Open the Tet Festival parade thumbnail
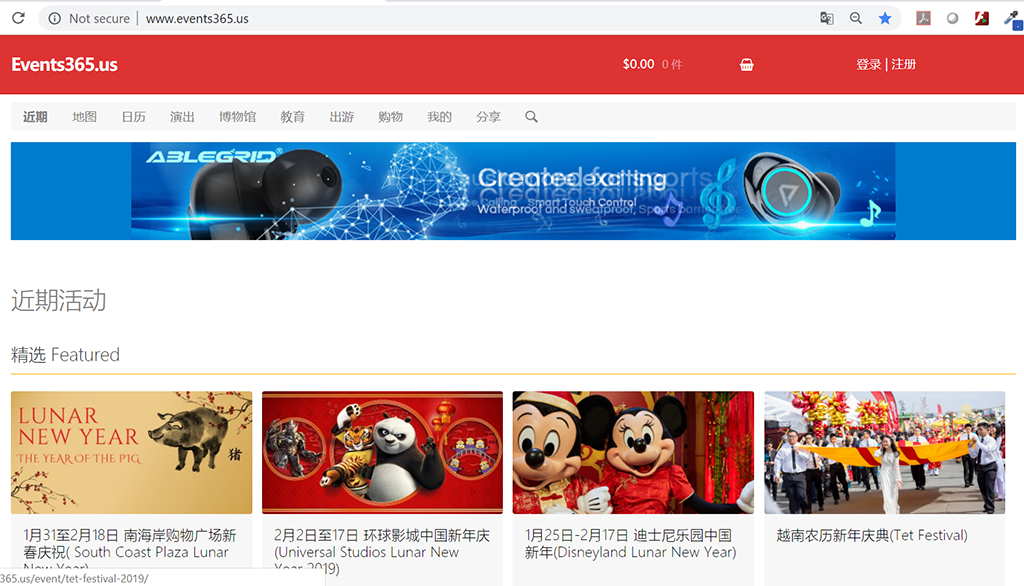The image size is (1024, 586). pyautogui.click(x=885, y=453)
